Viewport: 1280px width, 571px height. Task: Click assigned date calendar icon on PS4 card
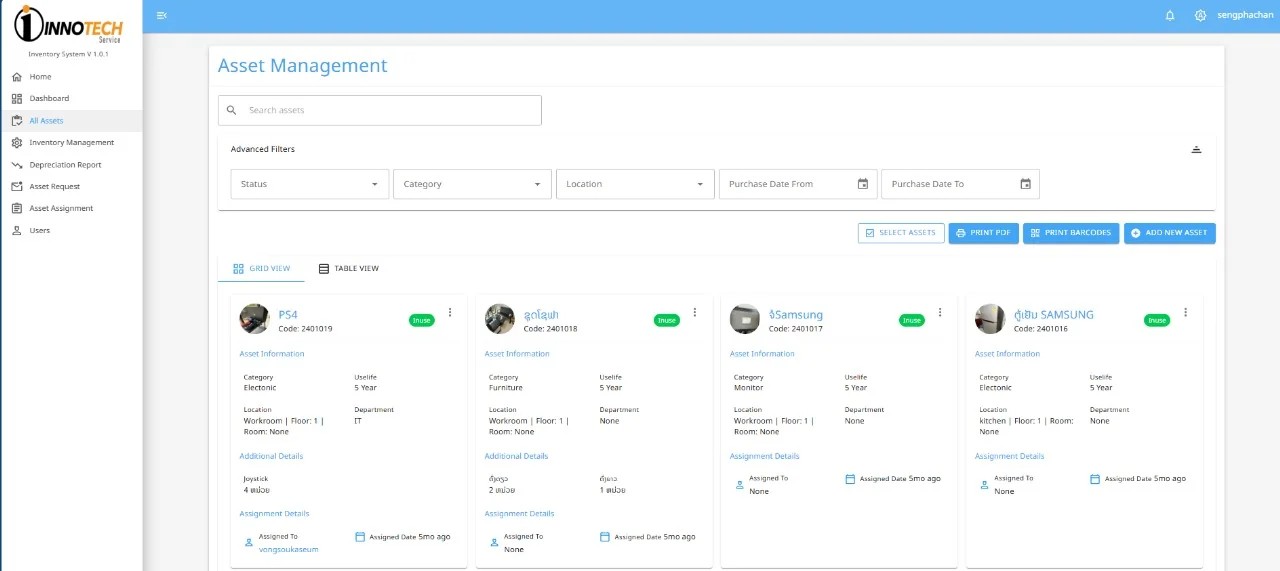click(x=360, y=537)
